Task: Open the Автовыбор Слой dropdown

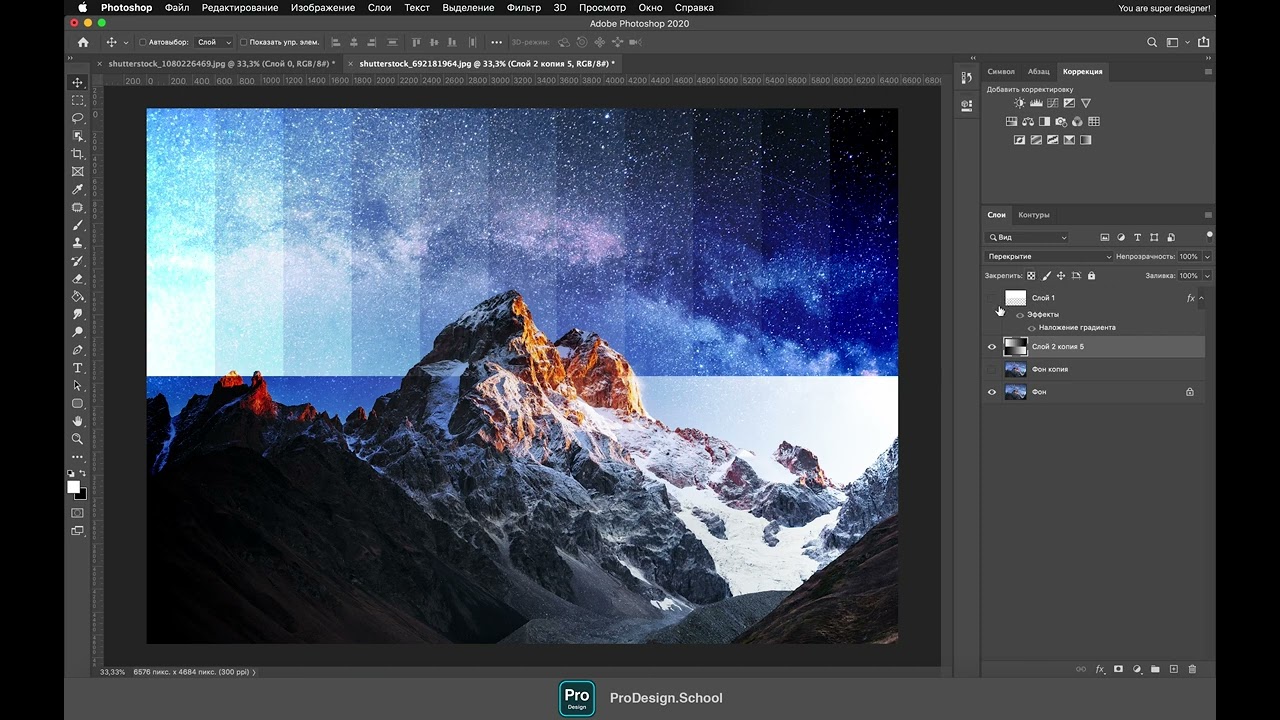Action: click(x=214, y=43)
